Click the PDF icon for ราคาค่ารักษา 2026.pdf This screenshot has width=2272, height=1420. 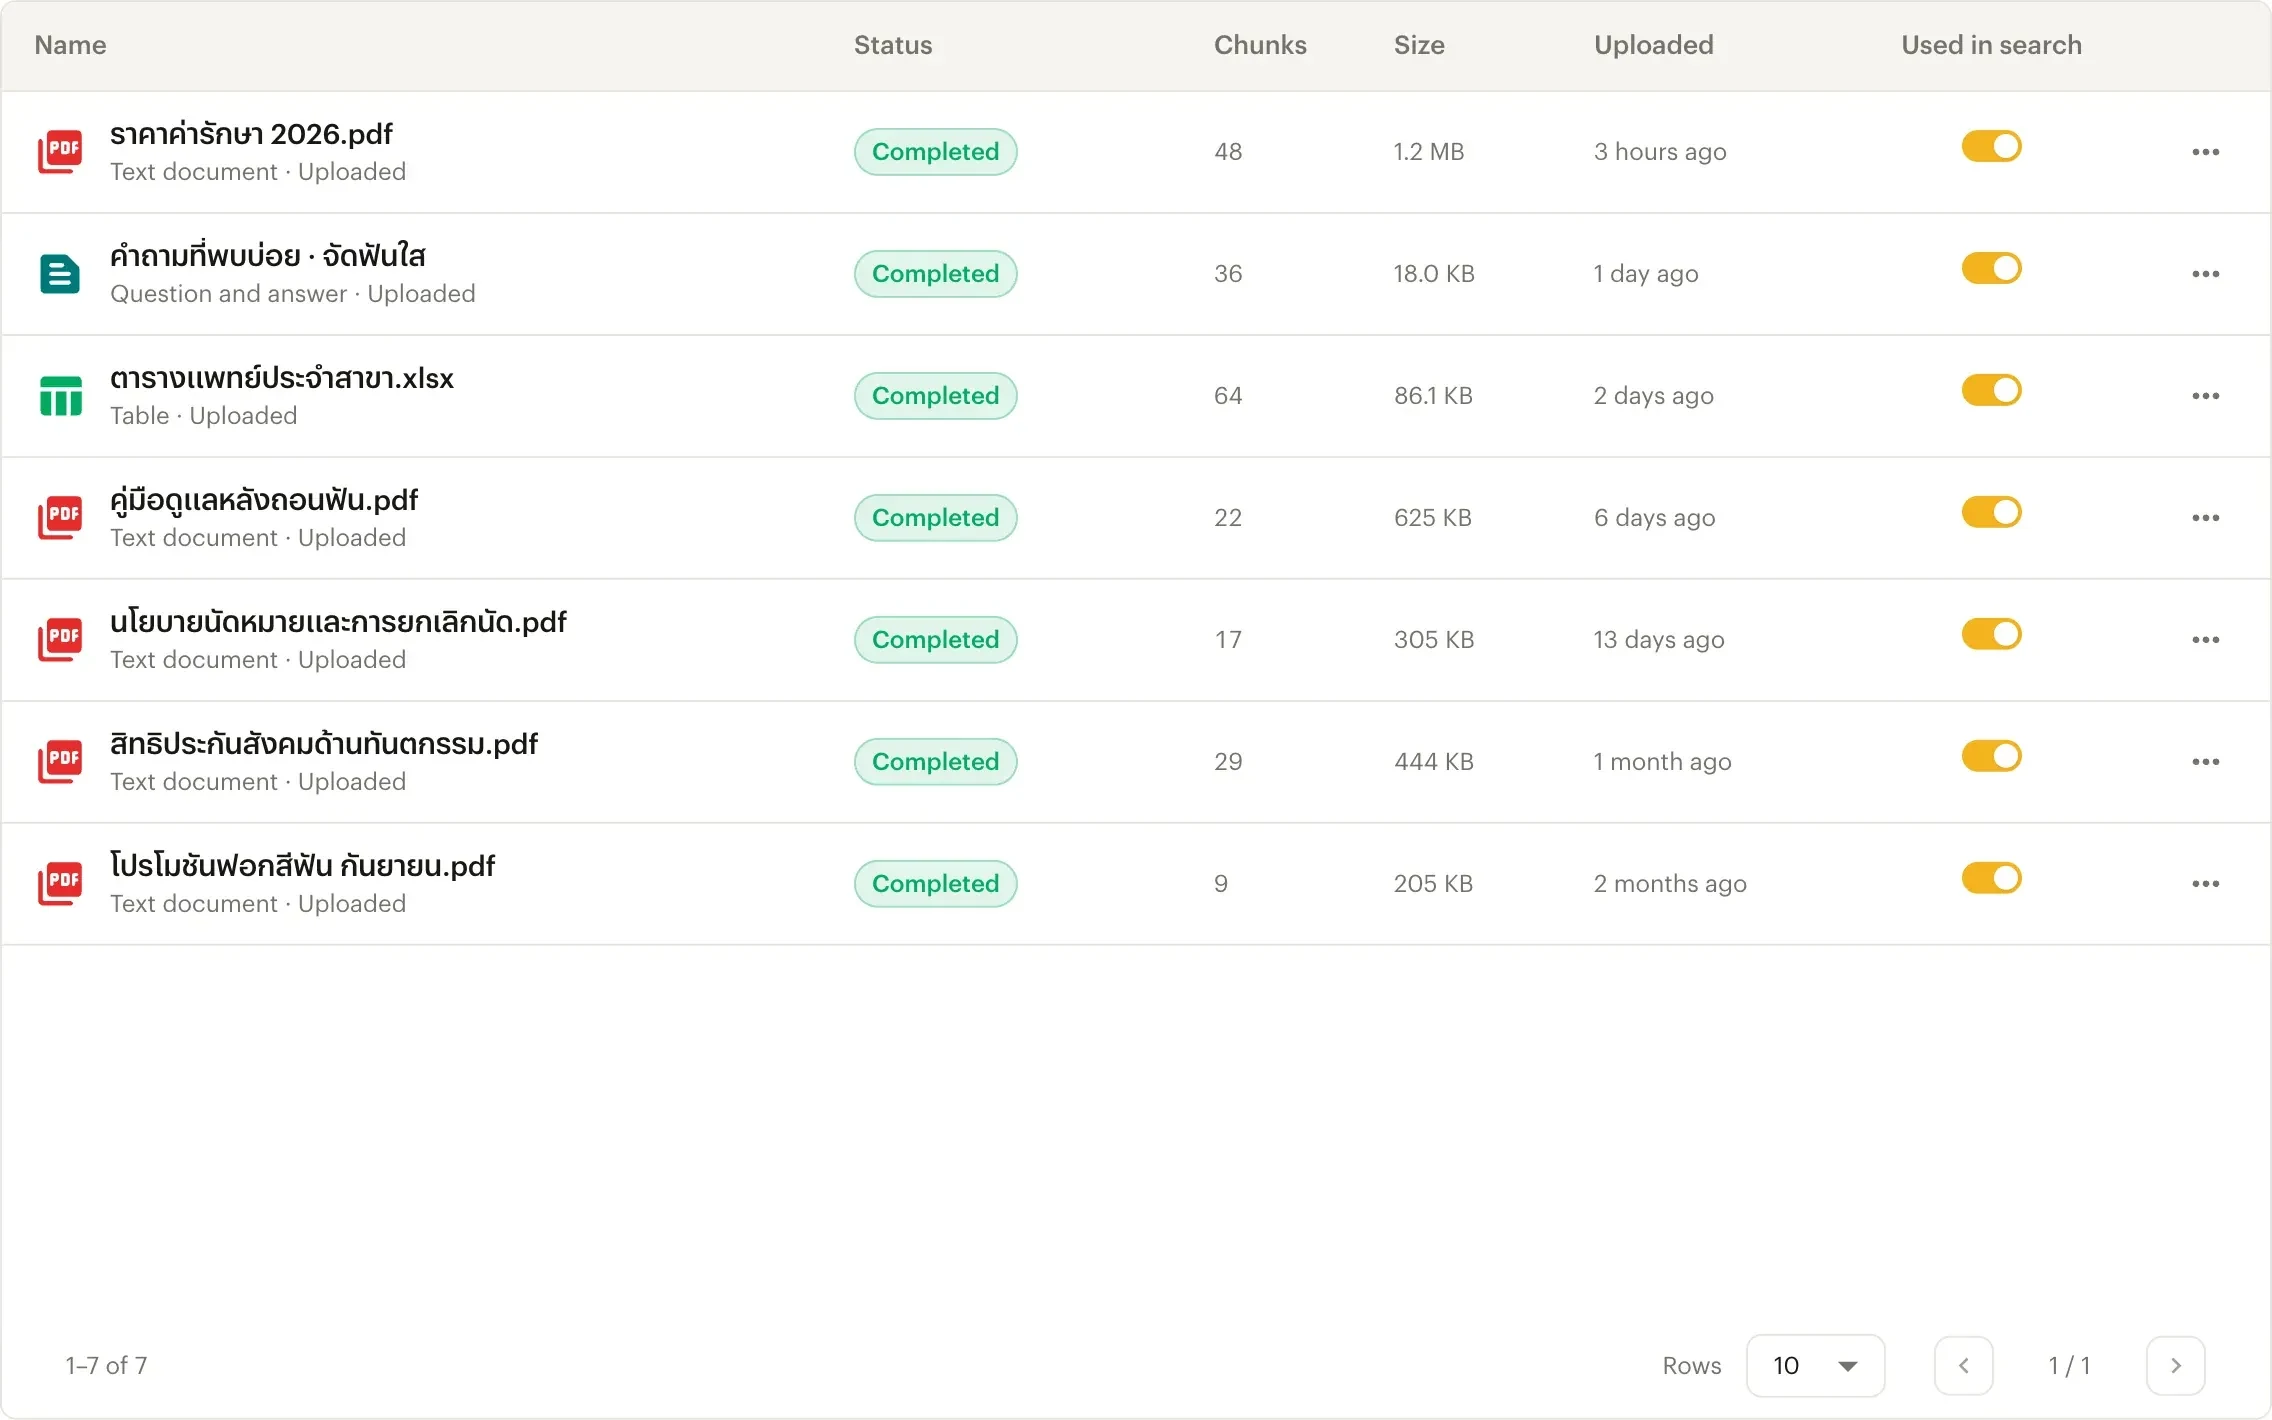click(x=60, y=152)
